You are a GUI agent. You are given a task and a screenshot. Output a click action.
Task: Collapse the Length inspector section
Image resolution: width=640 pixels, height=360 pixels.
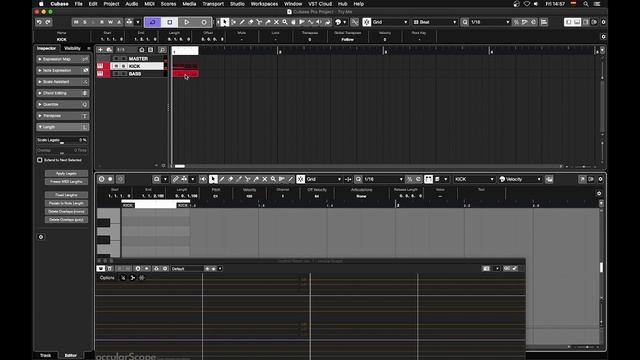coord(62,127)
